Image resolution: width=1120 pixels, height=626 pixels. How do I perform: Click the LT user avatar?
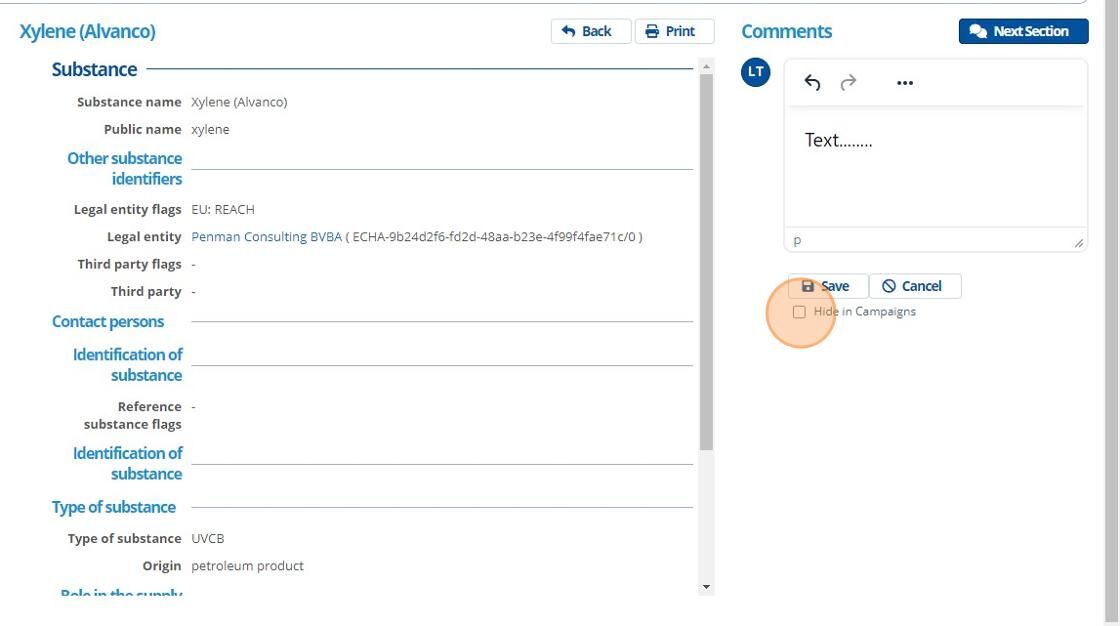[756, 72]
